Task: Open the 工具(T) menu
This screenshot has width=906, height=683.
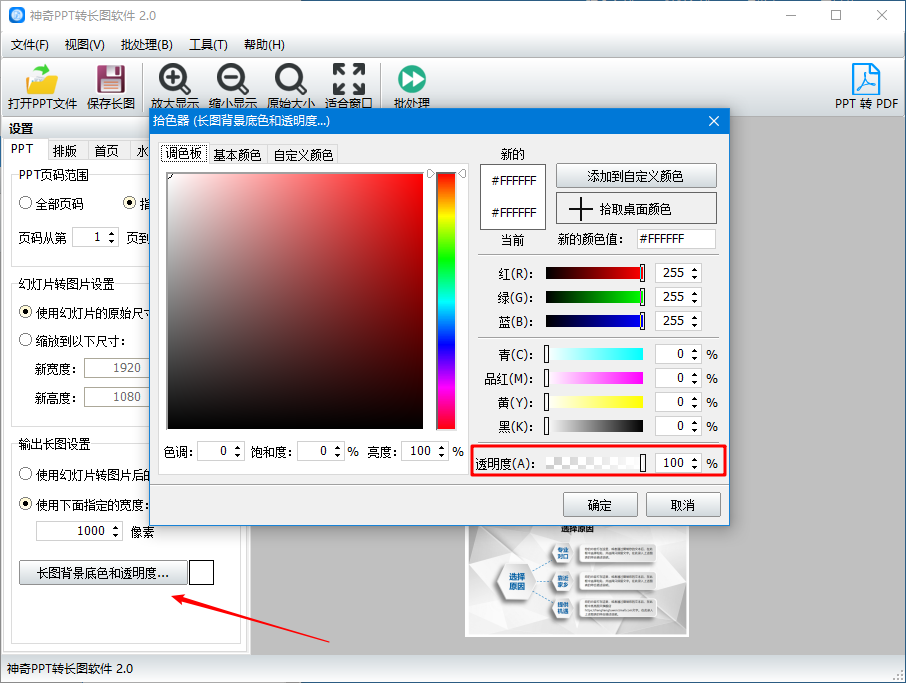Action: [x=208, y=44]
